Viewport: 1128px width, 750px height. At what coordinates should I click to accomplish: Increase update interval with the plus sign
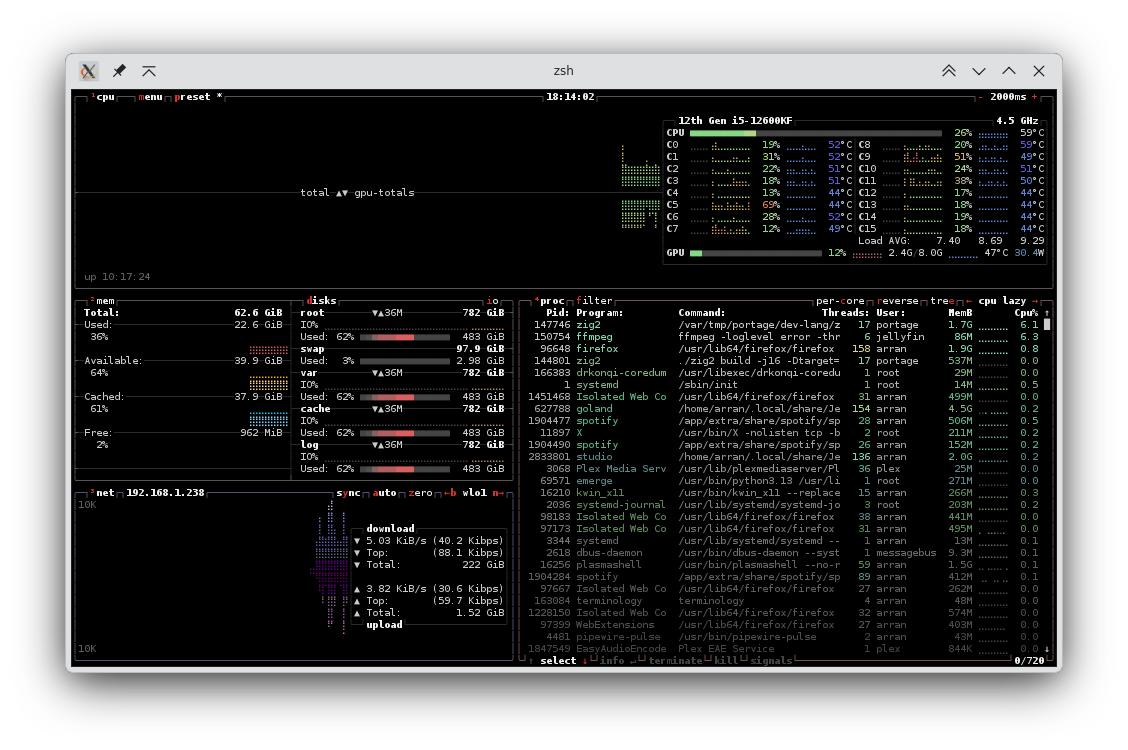pyautogui.click(x=1034, y=97)
